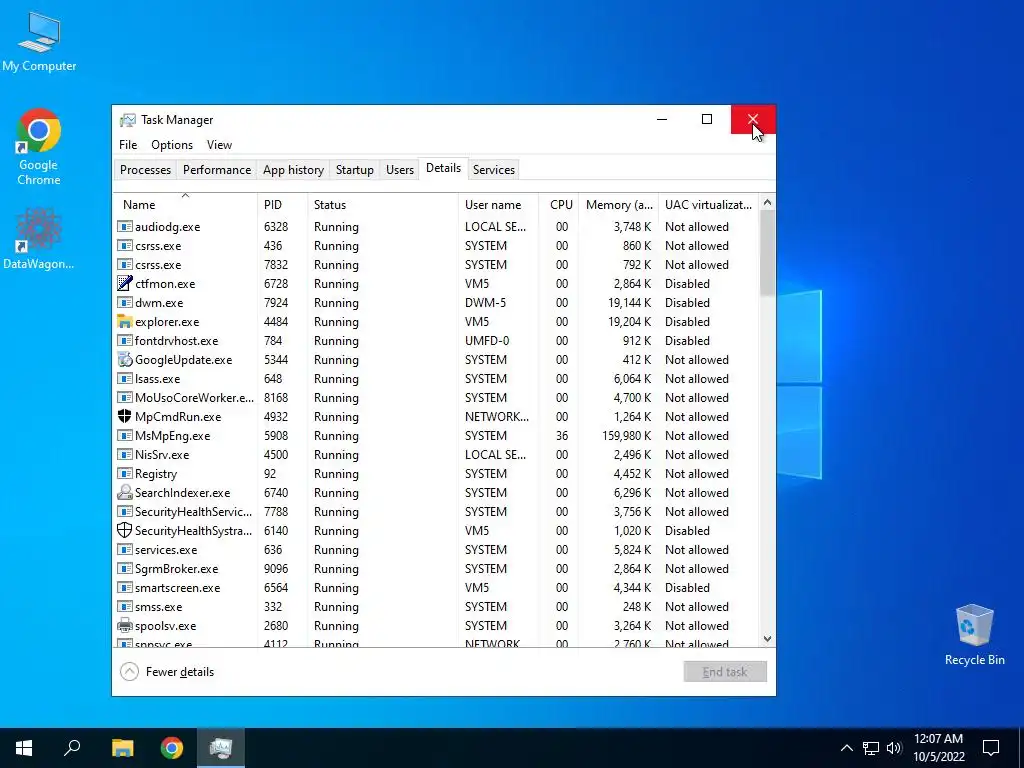This screenshot has height=768, width=1024.
Task: Select the fontdrvhost.exe row
Action: coord(436,341)
